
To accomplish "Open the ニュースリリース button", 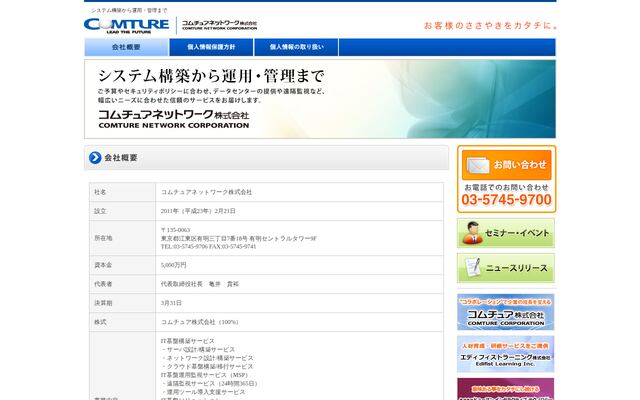I will pyautogui.click(x=506, y=268).
